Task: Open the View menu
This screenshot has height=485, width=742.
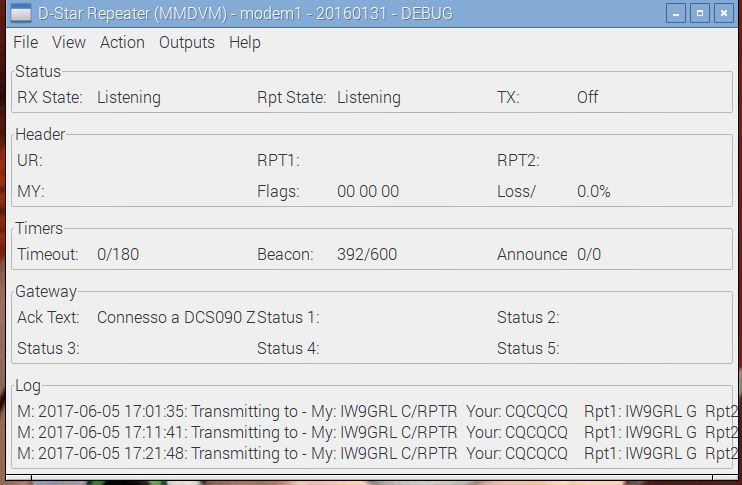Action: coord(69,43)
